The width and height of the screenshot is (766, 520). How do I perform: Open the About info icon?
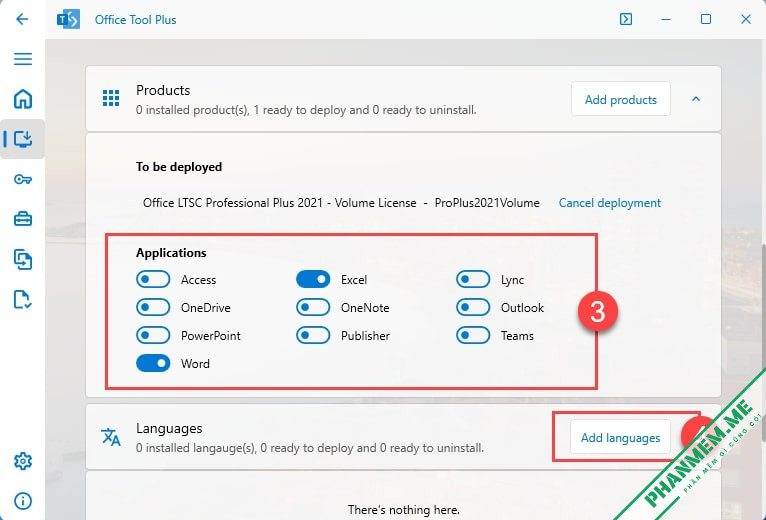23,500
